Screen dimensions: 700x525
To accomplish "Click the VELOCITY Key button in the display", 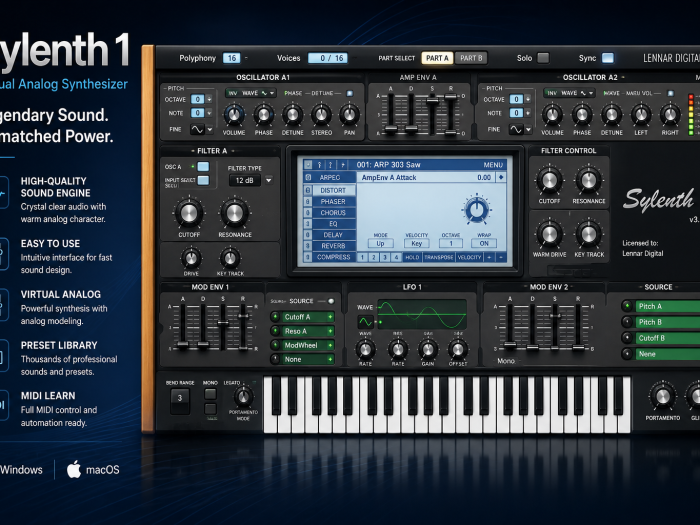I will (417, 243).
